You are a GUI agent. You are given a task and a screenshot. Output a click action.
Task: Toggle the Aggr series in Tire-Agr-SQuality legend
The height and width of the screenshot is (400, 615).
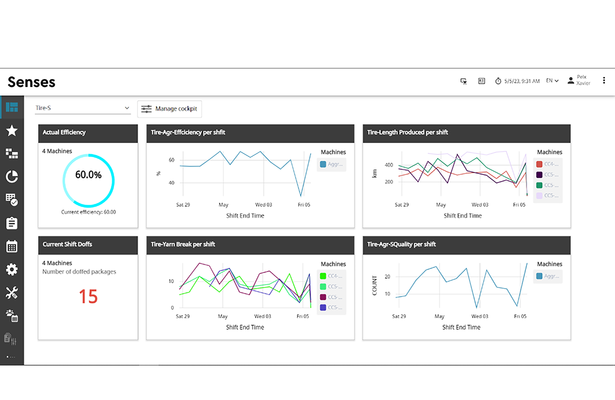[x=547, y=276]
